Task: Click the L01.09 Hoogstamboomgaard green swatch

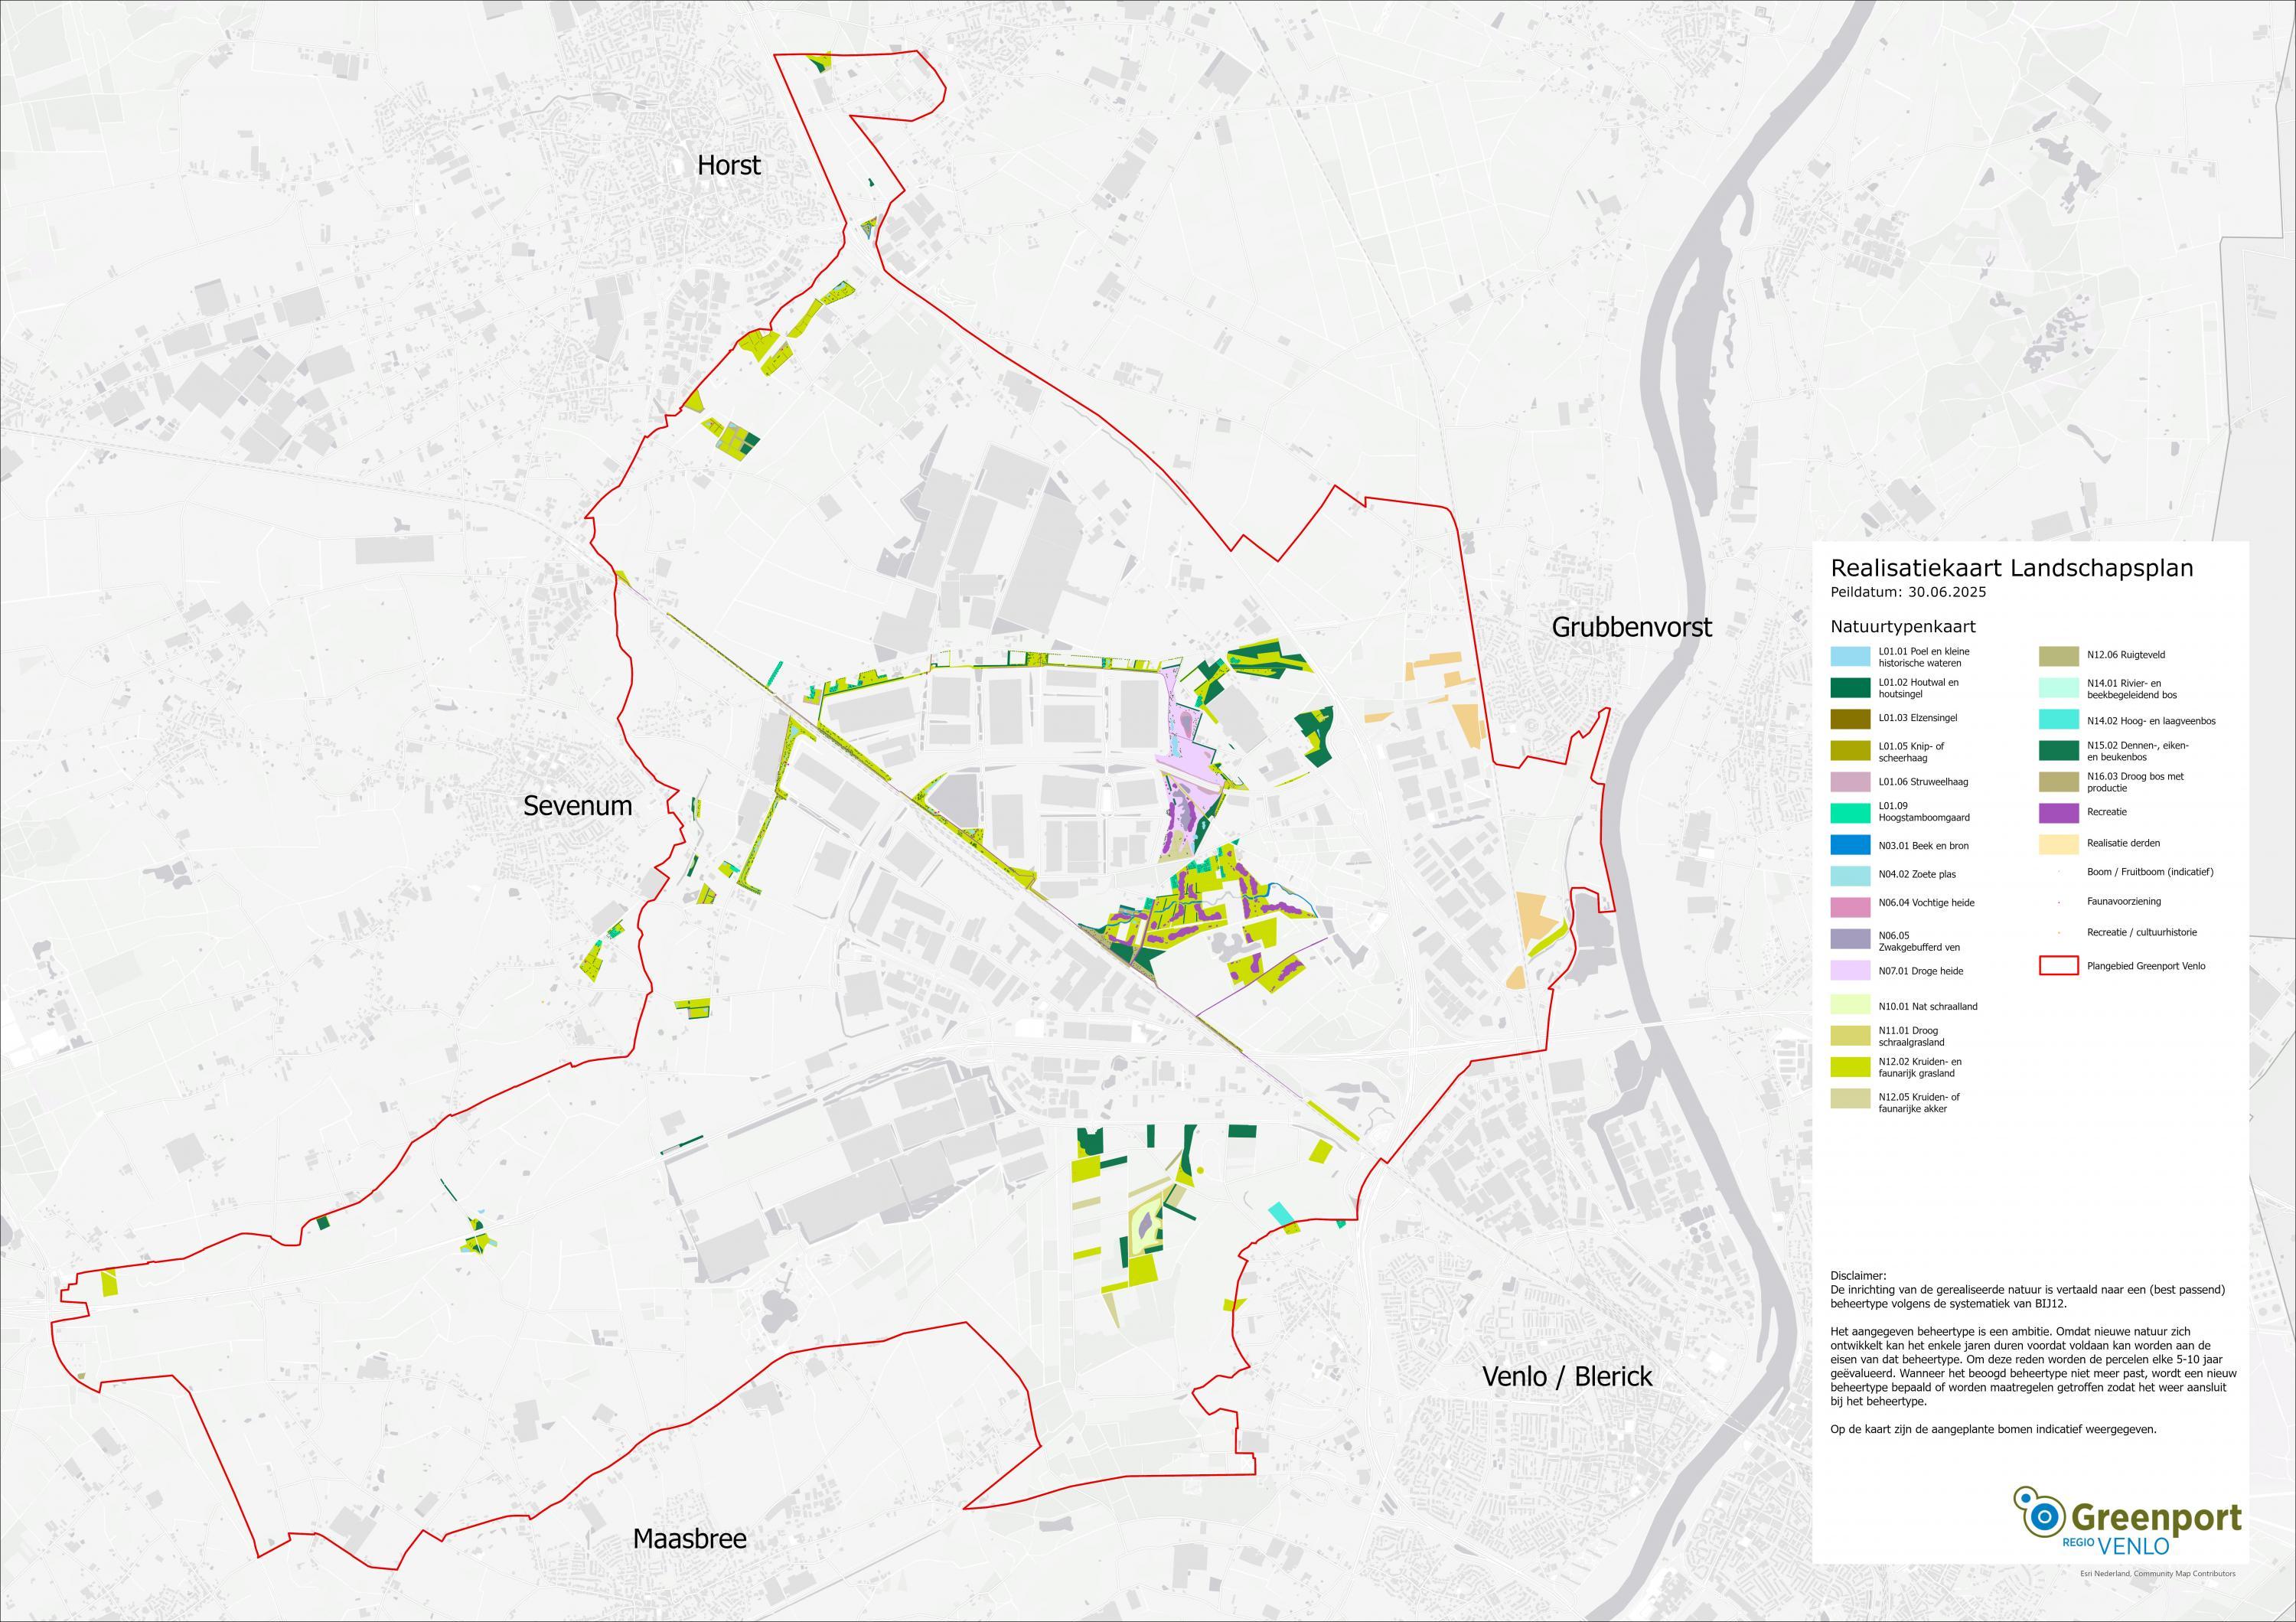Action: coord(1851,812)
